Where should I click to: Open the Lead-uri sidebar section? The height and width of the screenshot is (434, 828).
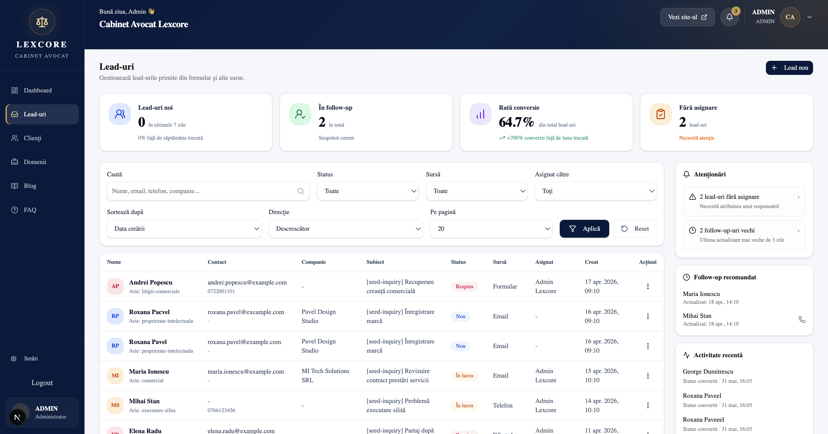tap(42, 114)
